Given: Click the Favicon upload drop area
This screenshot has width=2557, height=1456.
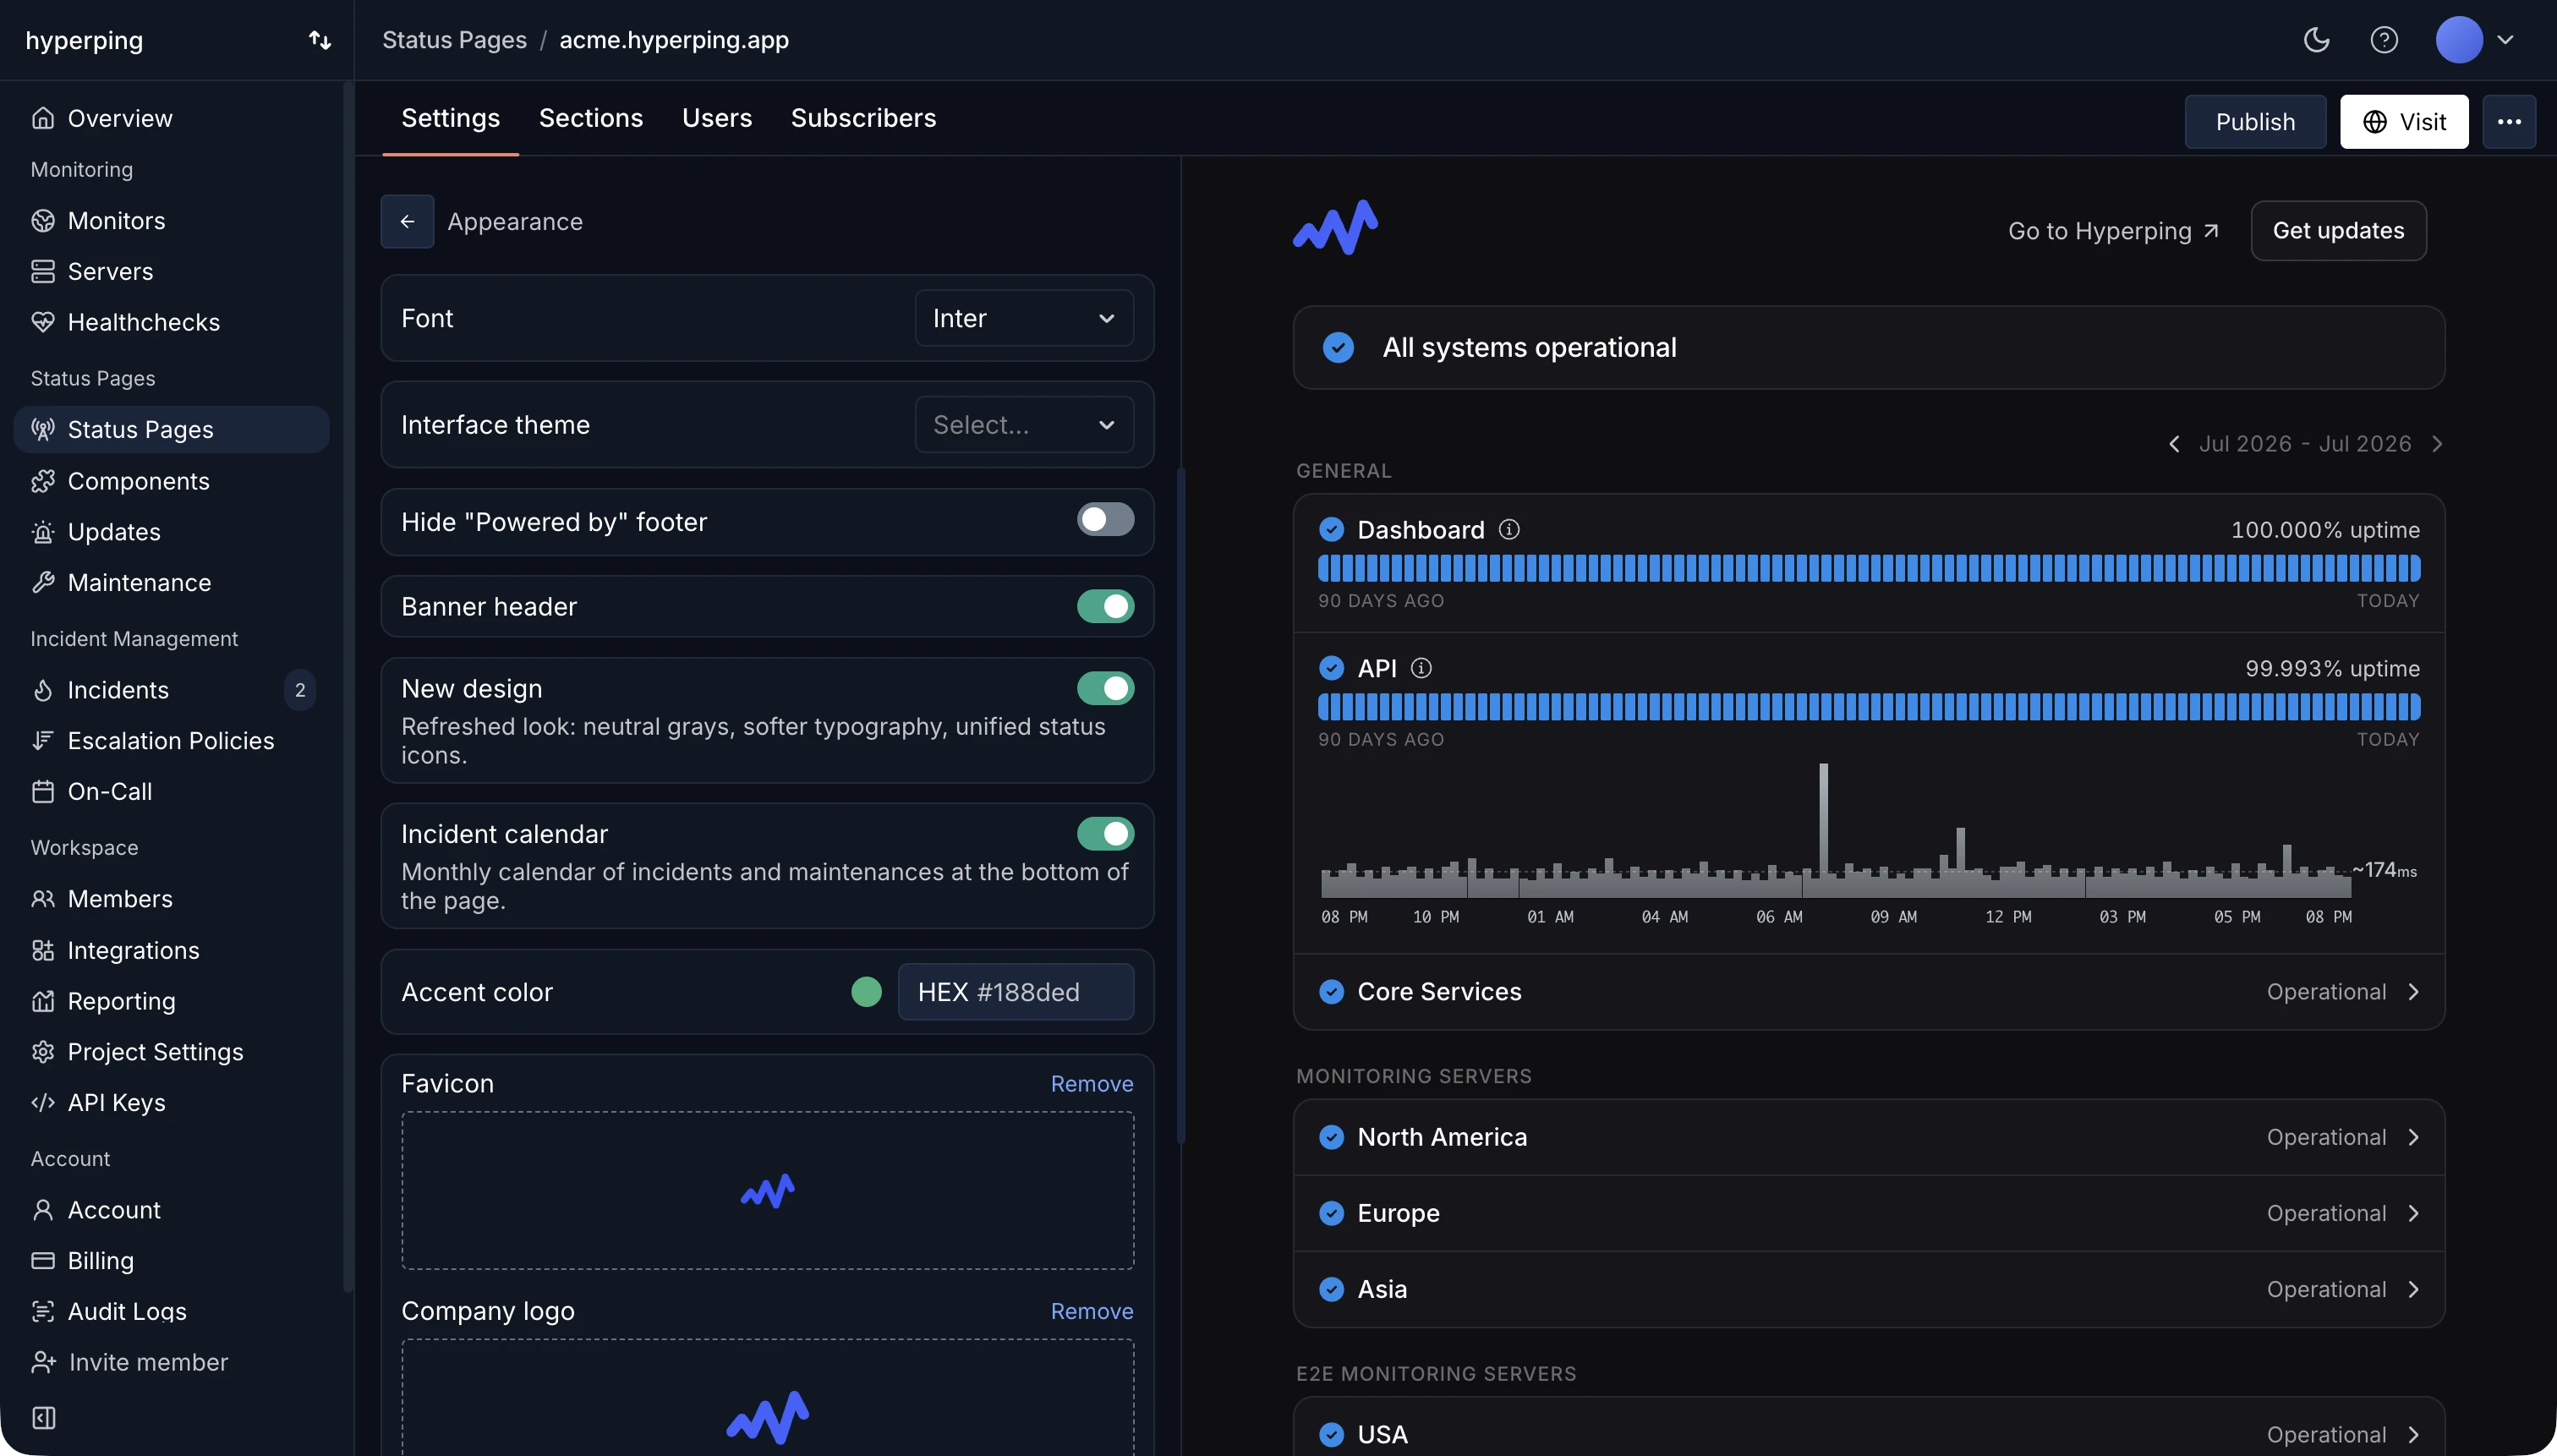Looking at the screenshot, I should coord(768,1191).
